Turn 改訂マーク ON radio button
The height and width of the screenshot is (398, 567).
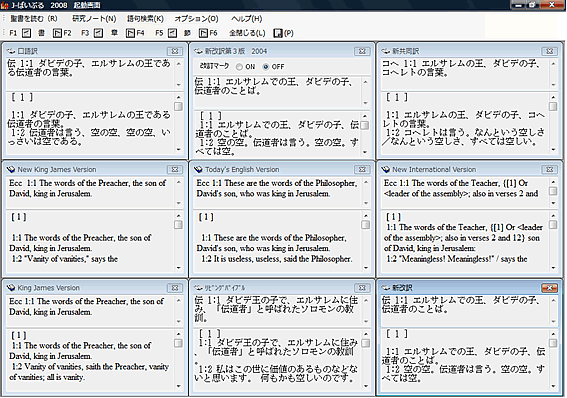coord(239,67)
